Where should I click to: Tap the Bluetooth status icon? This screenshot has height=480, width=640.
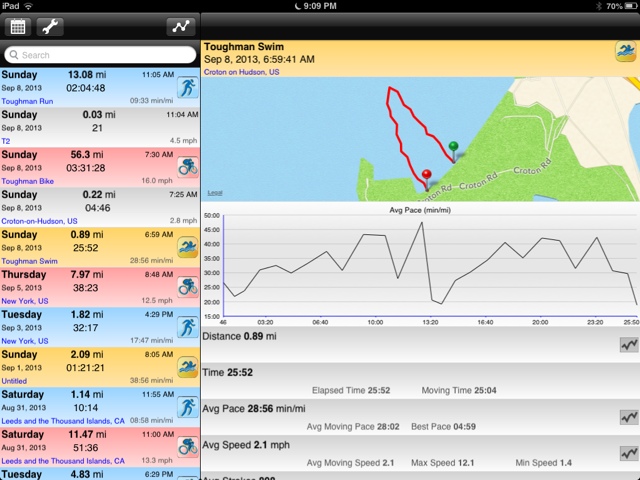[599, 6]
